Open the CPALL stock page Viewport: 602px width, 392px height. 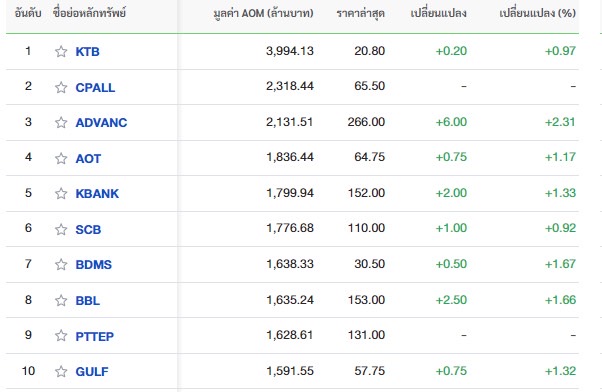pos(95,88)
